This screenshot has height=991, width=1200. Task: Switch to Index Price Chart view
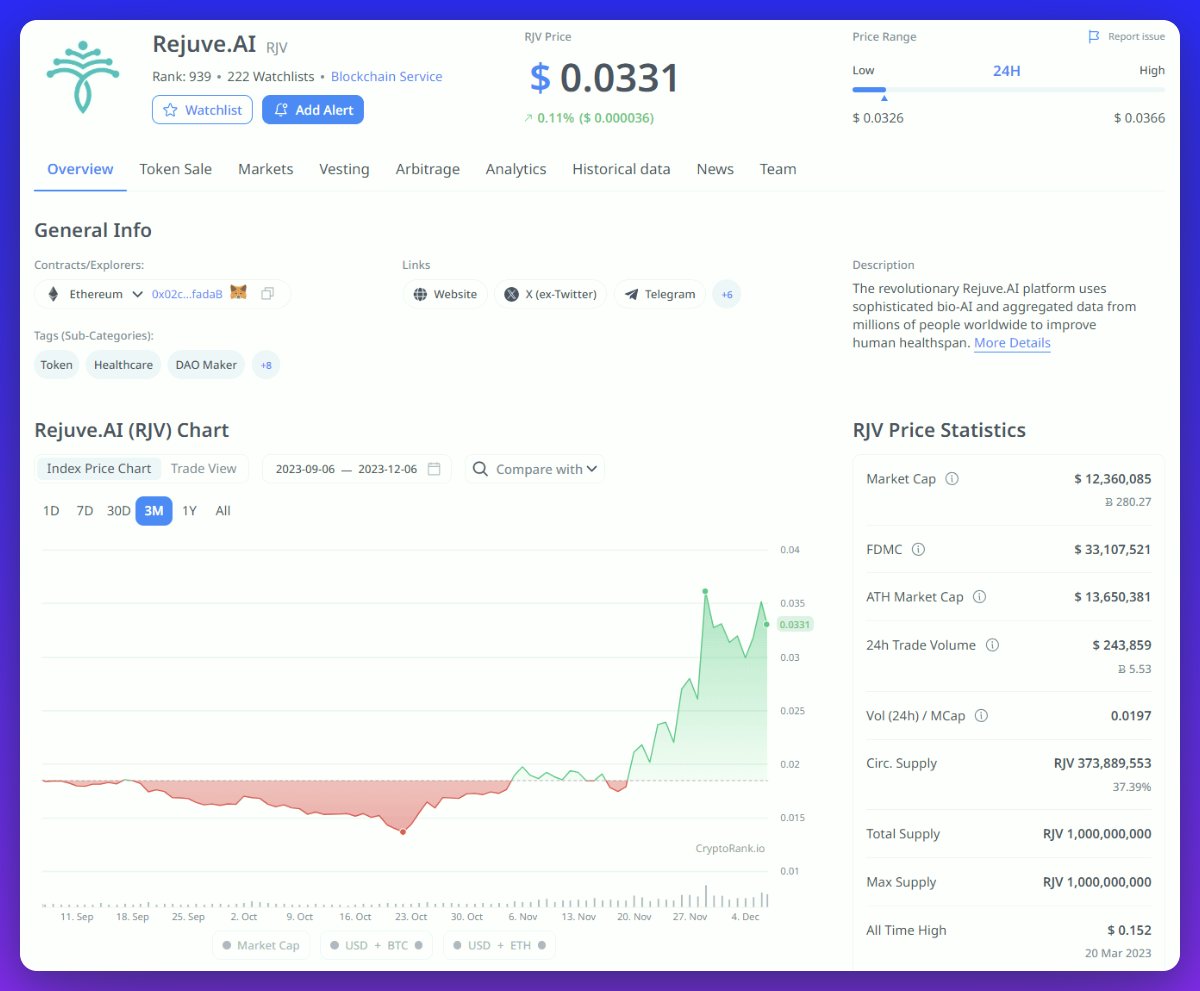(99, 468)
